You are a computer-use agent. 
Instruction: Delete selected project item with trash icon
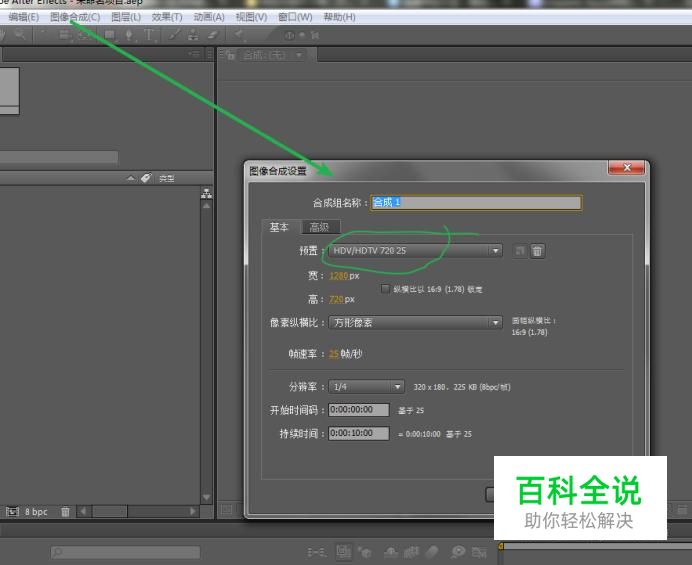pos(65,512)
